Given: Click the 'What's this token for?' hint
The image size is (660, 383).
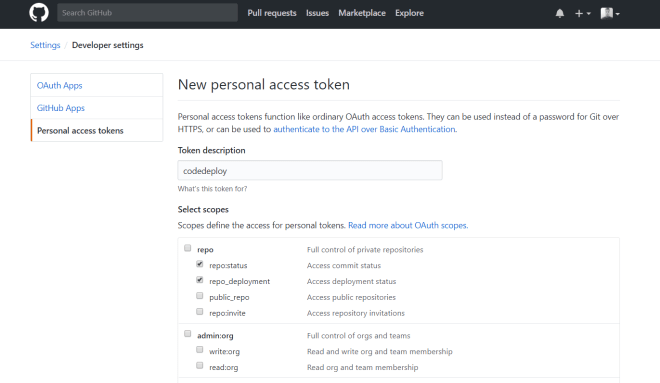Looking at the screenshot, I should [x=212, y=189].
